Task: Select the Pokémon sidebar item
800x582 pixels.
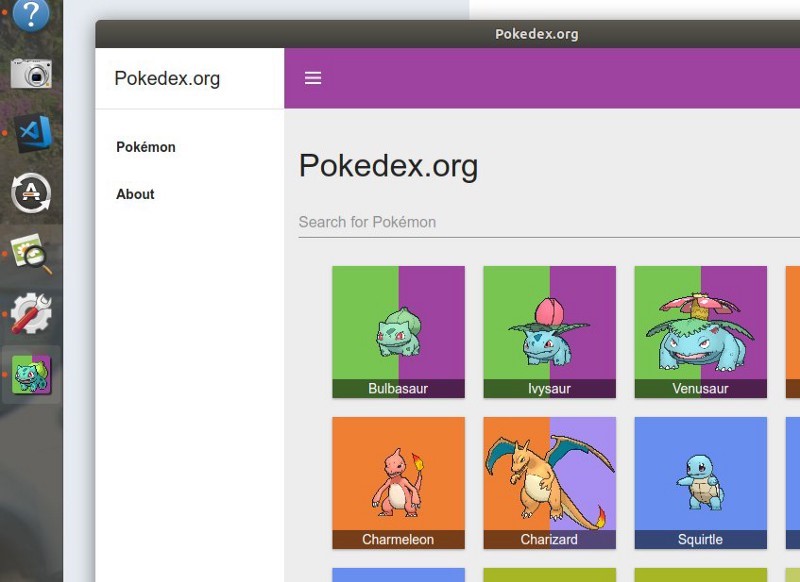Action: pyautogui.click(x=146, y=147)
